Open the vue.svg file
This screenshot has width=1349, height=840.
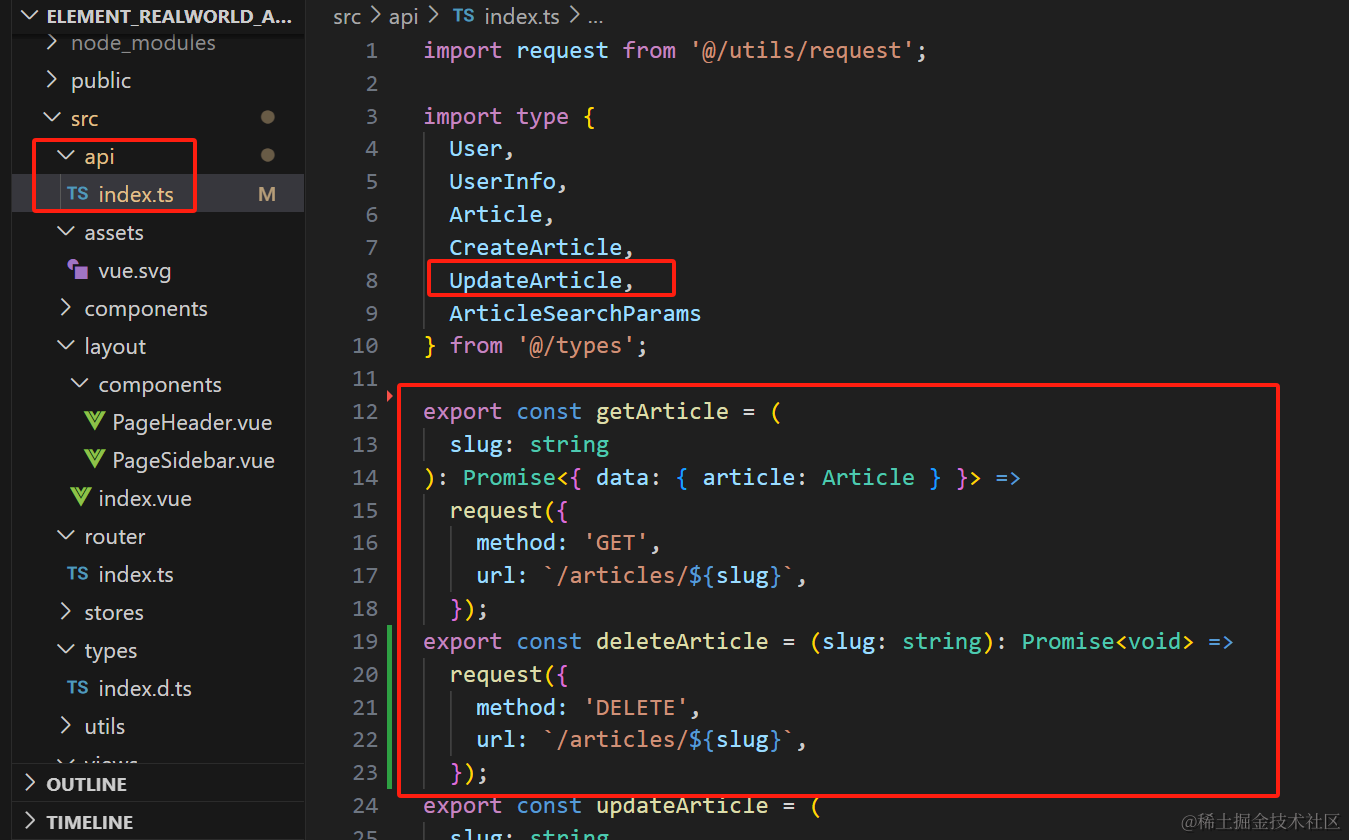pyautogui.click(x=135, y=271)
